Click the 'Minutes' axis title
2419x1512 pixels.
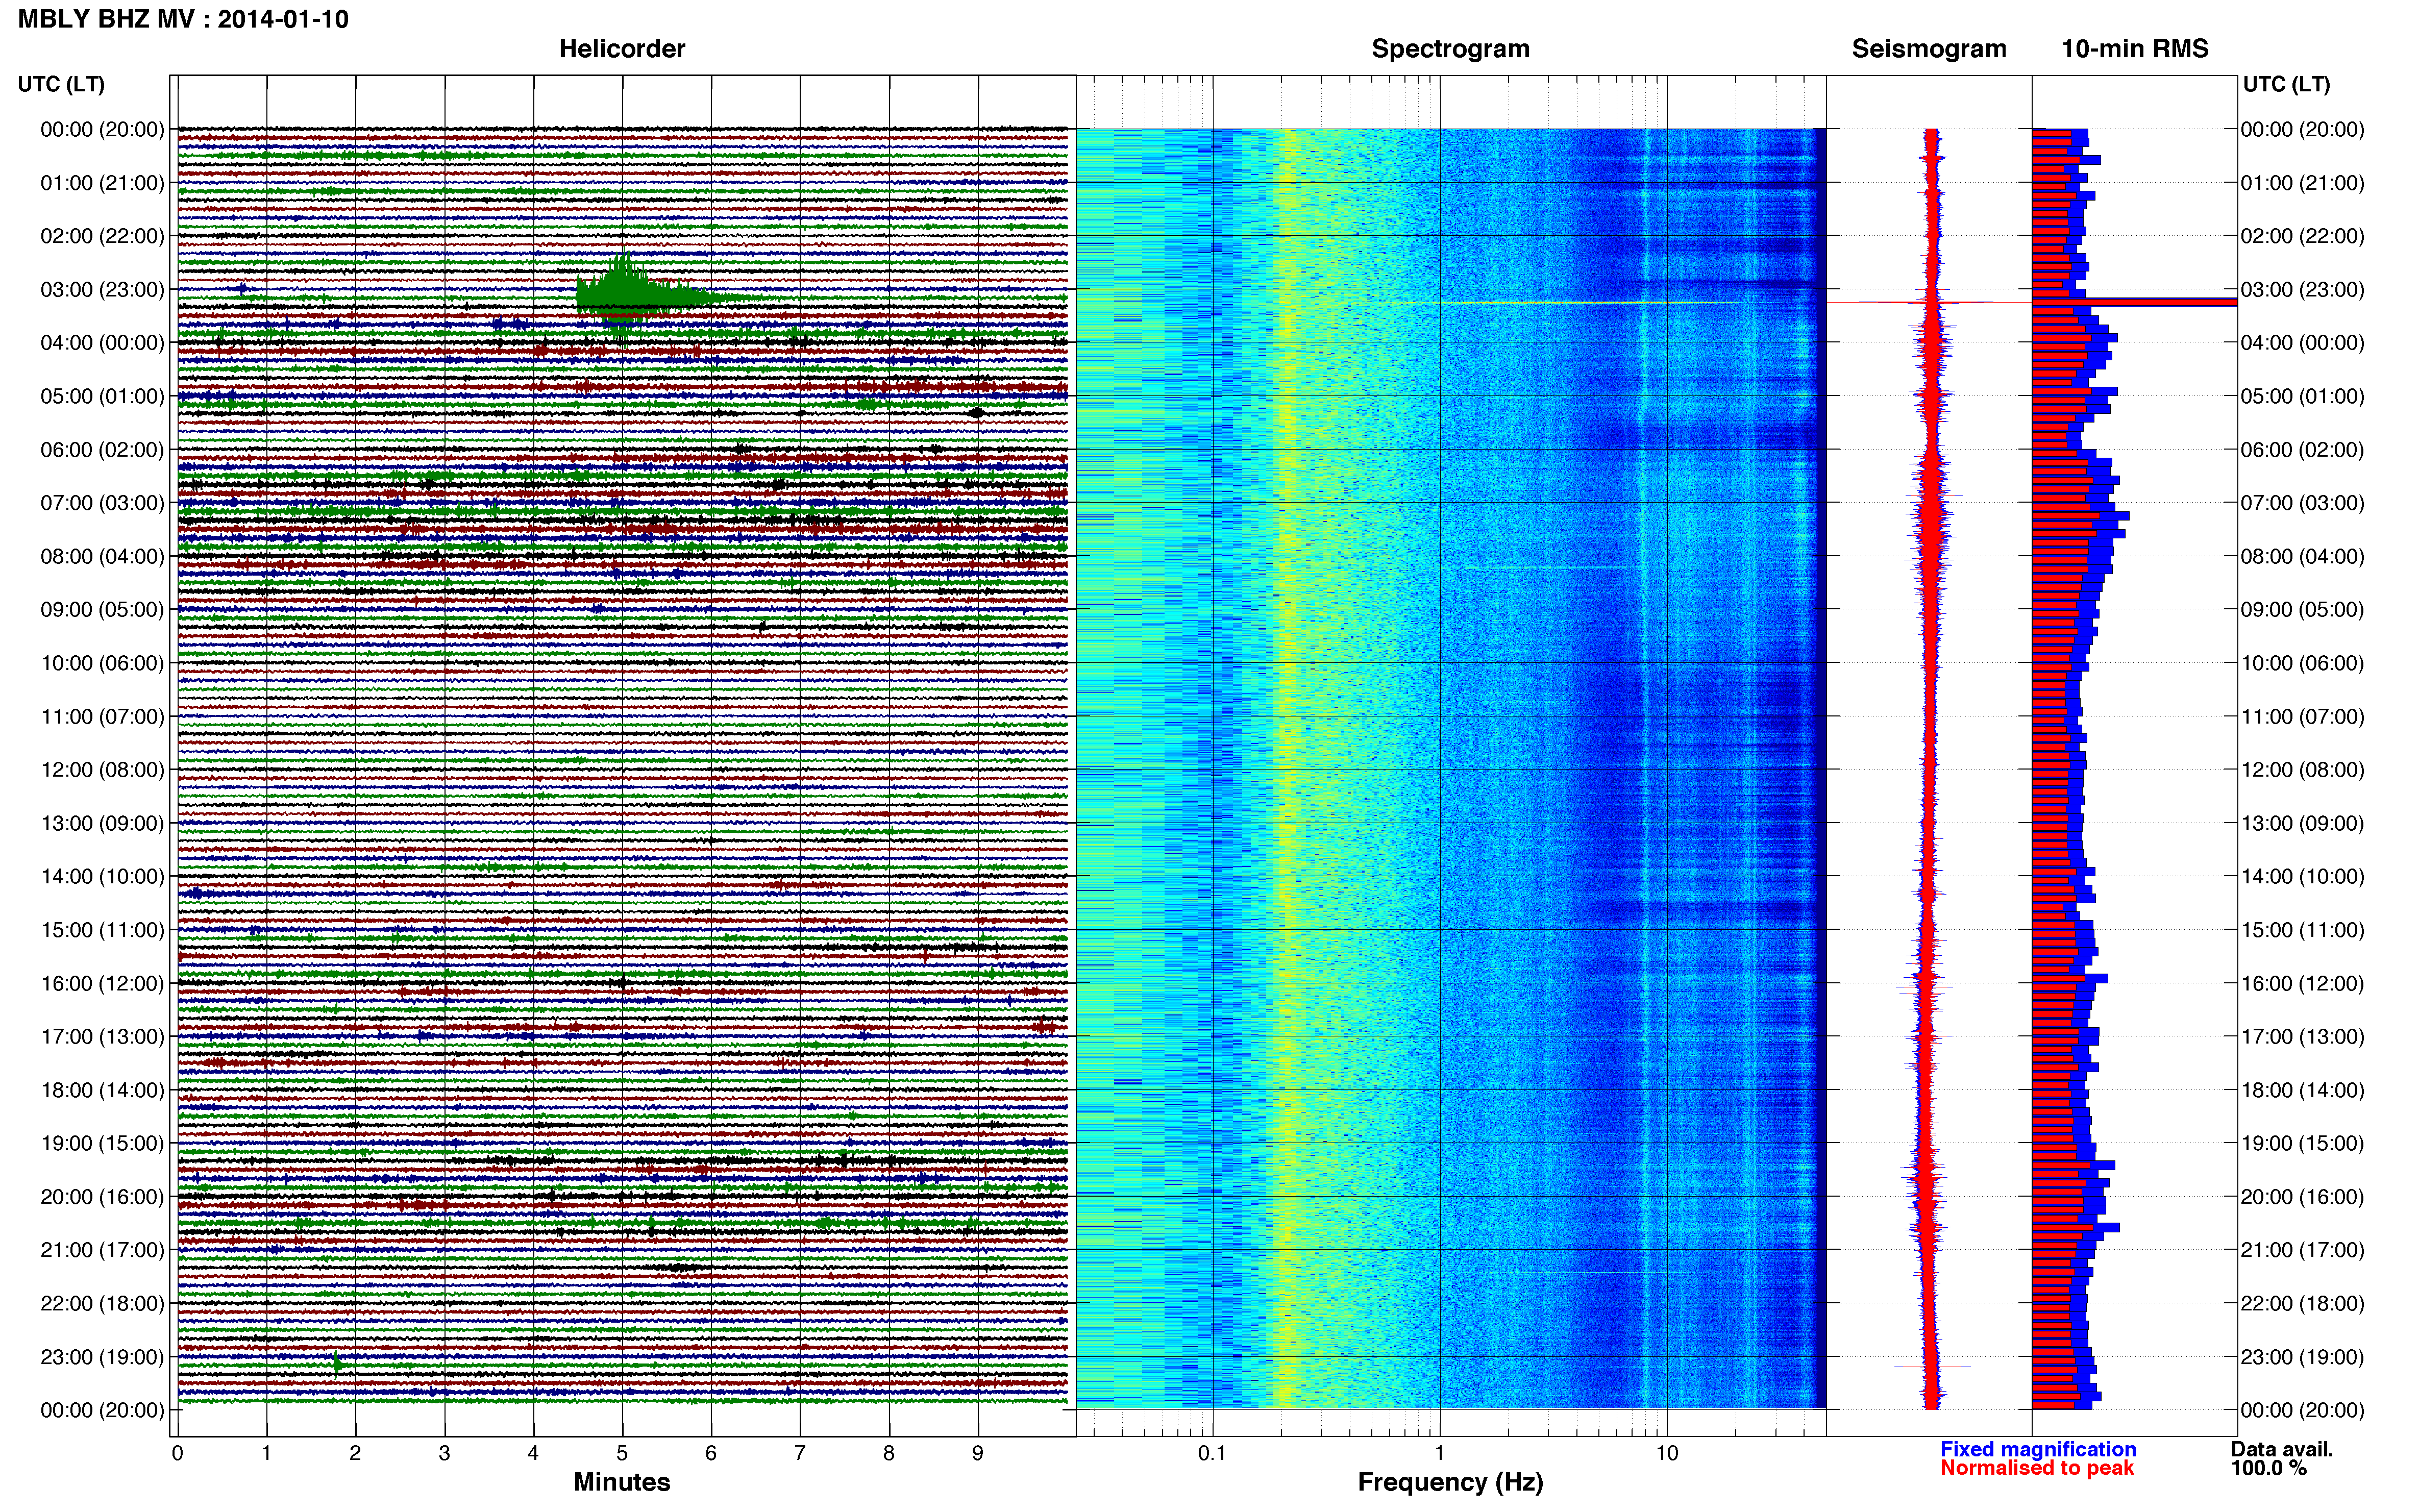tap(622, 1482)
